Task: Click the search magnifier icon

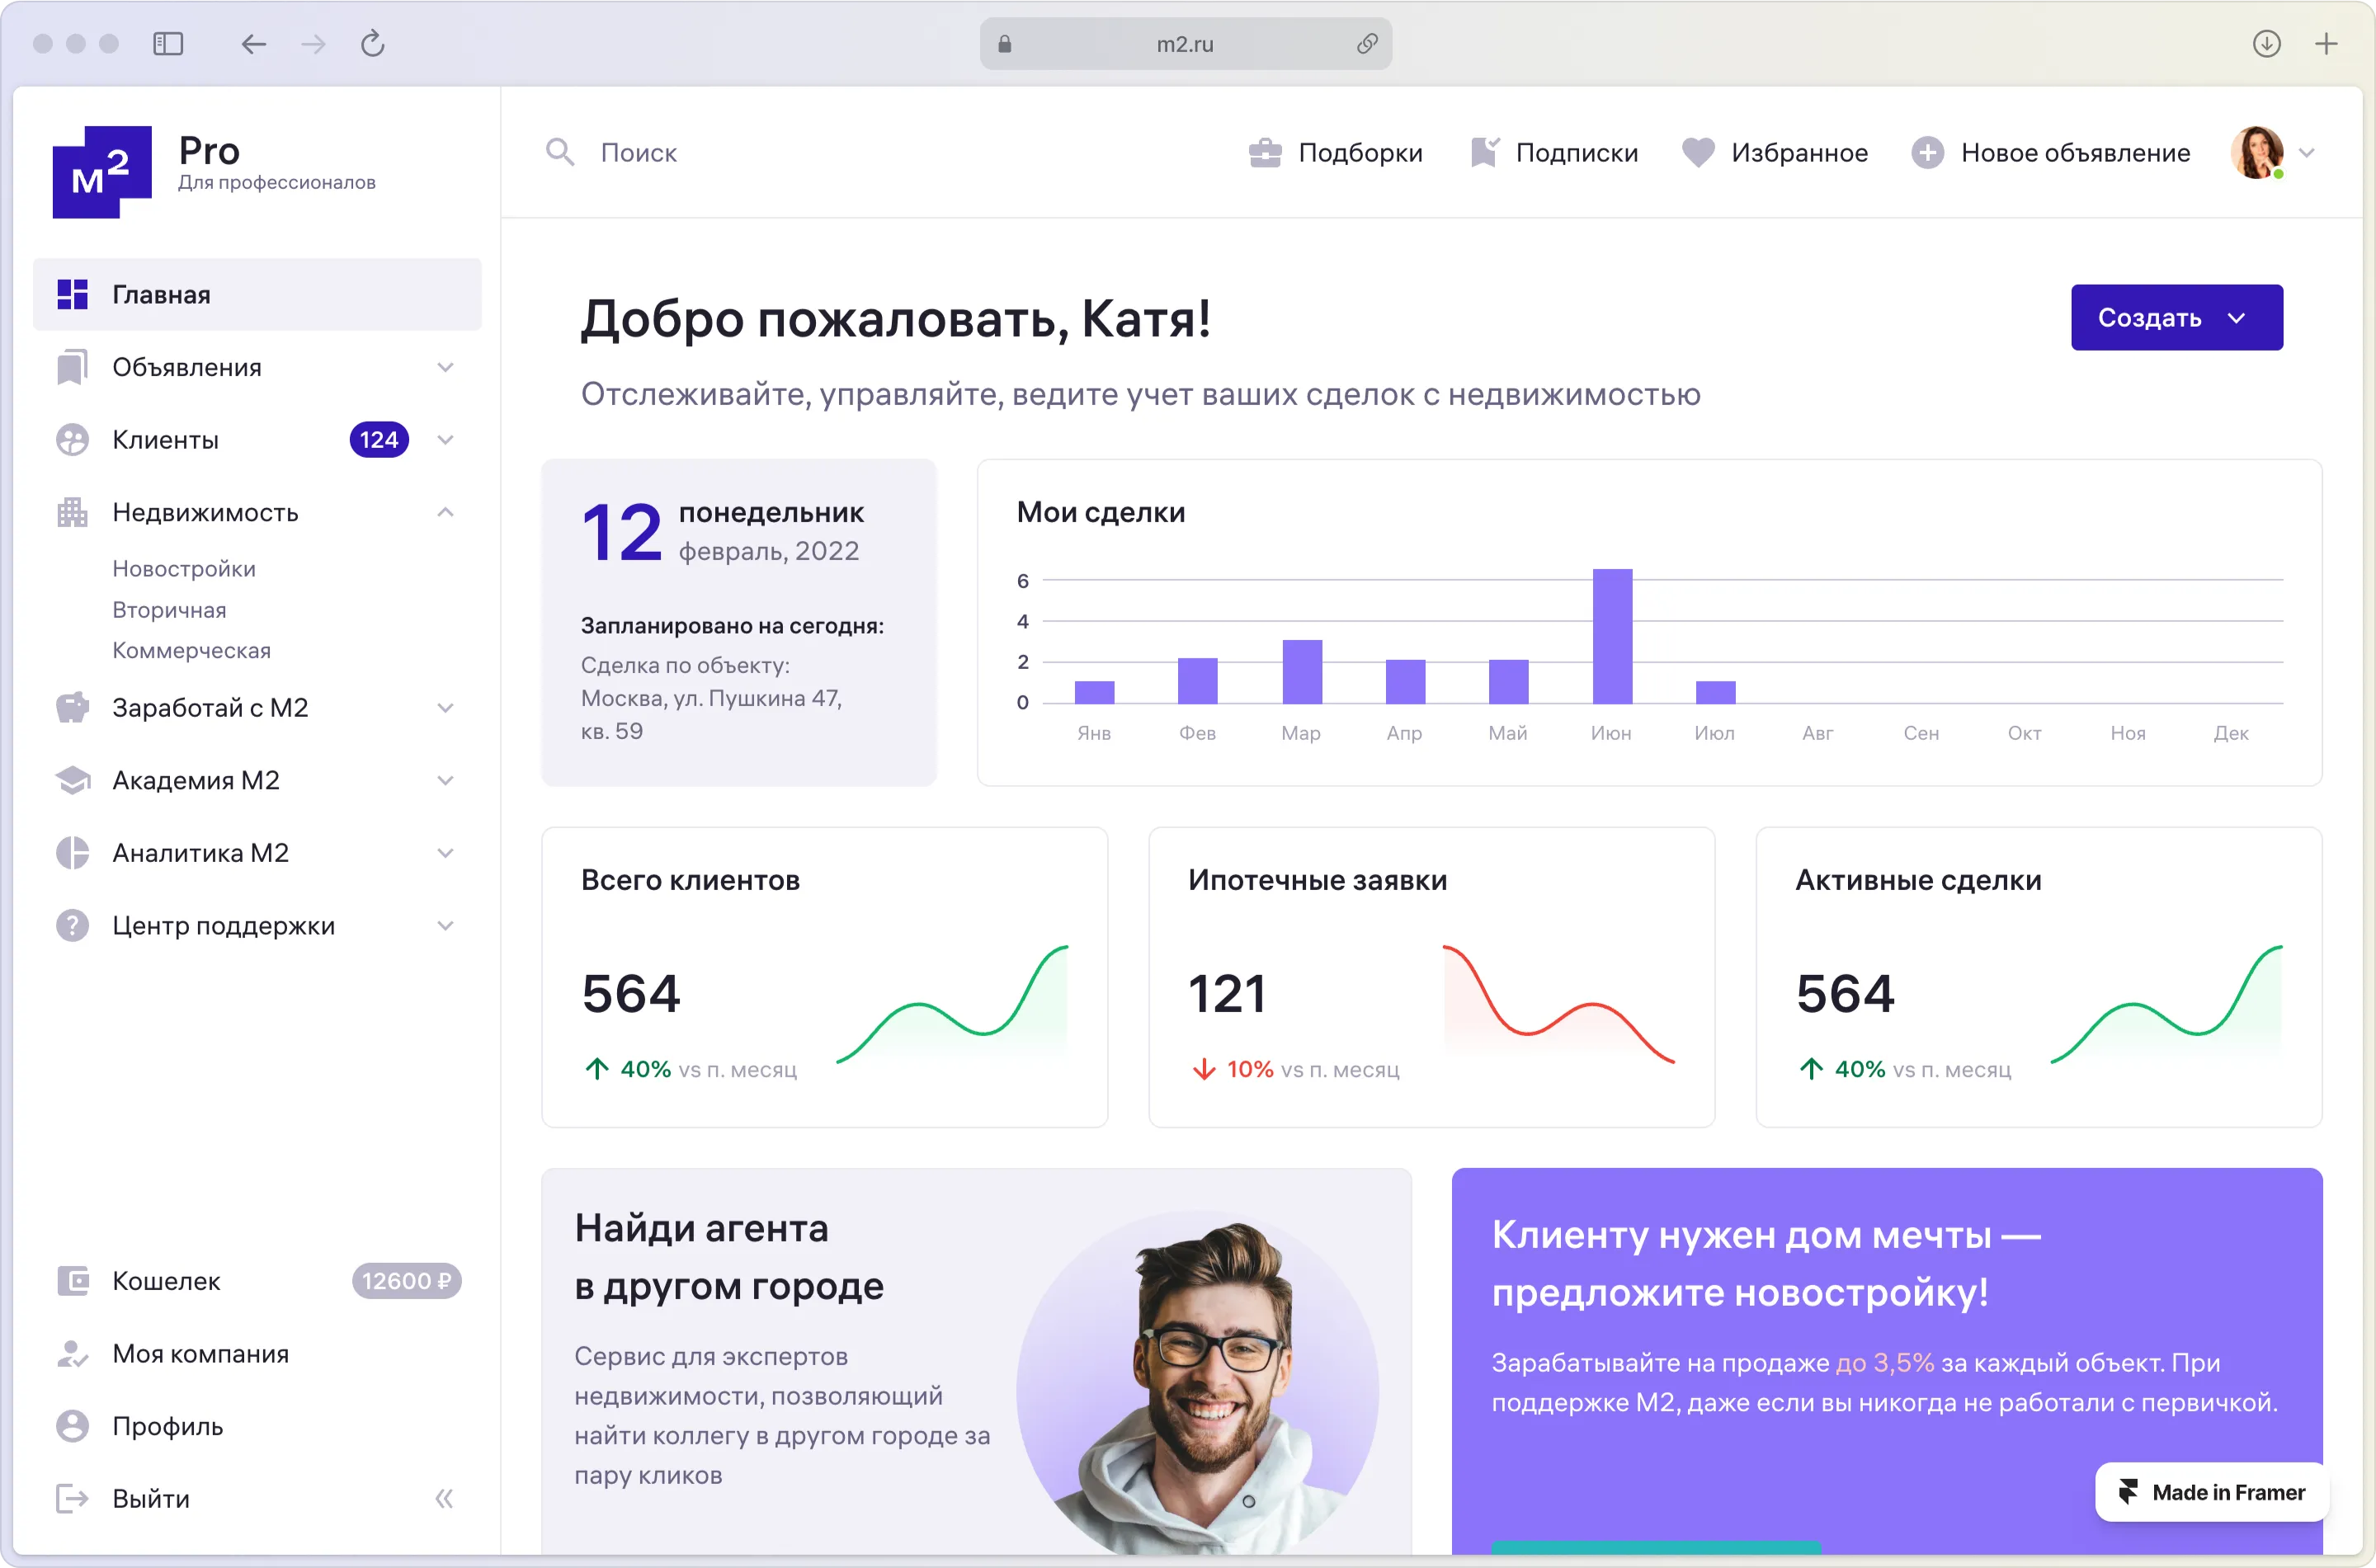Action: coord(559,152)
